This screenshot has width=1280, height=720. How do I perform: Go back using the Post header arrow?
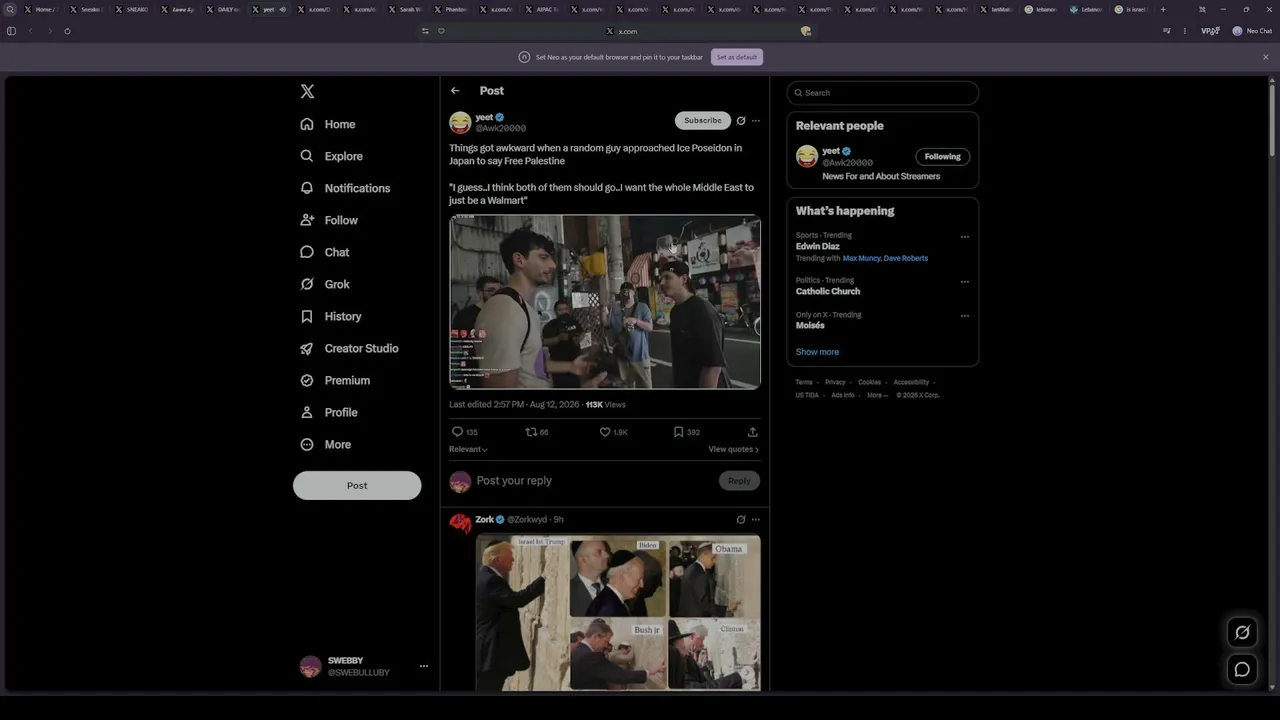point(455,91)
